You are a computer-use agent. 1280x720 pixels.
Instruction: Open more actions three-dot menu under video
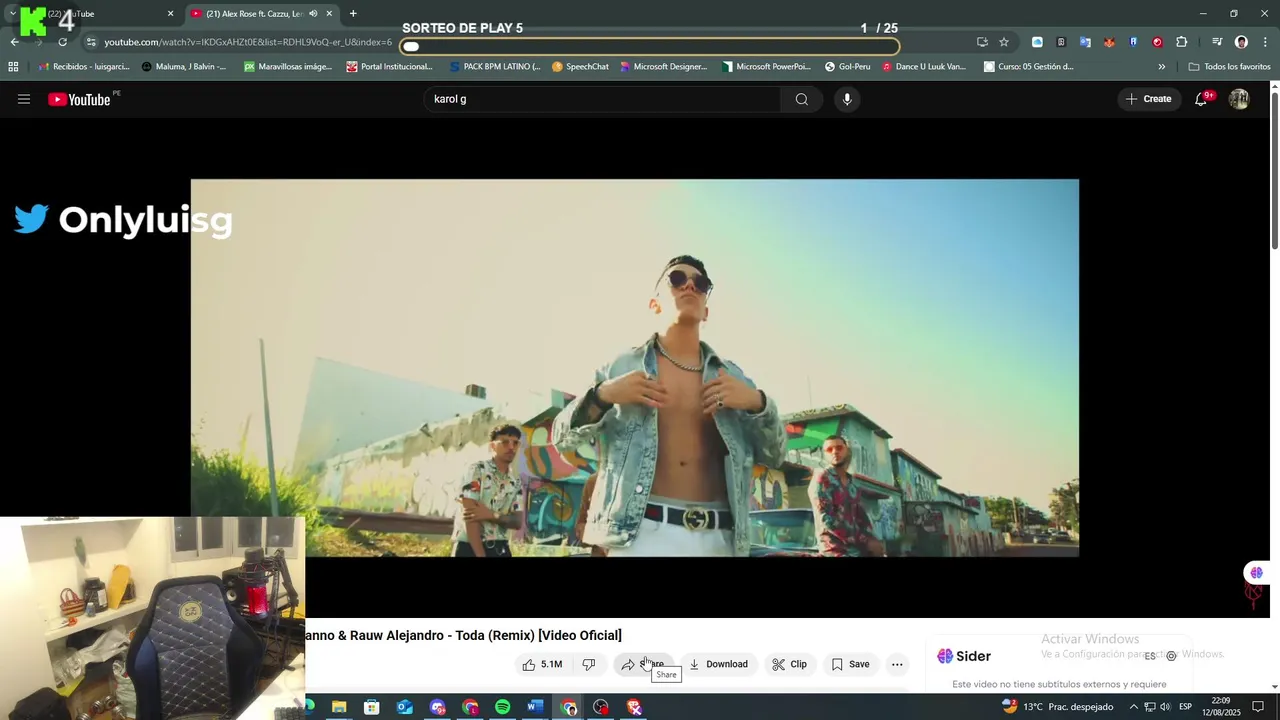click(897, 664)
